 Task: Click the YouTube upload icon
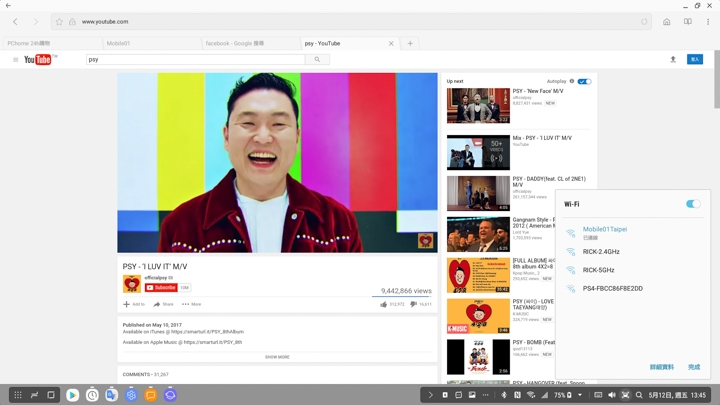673,59
